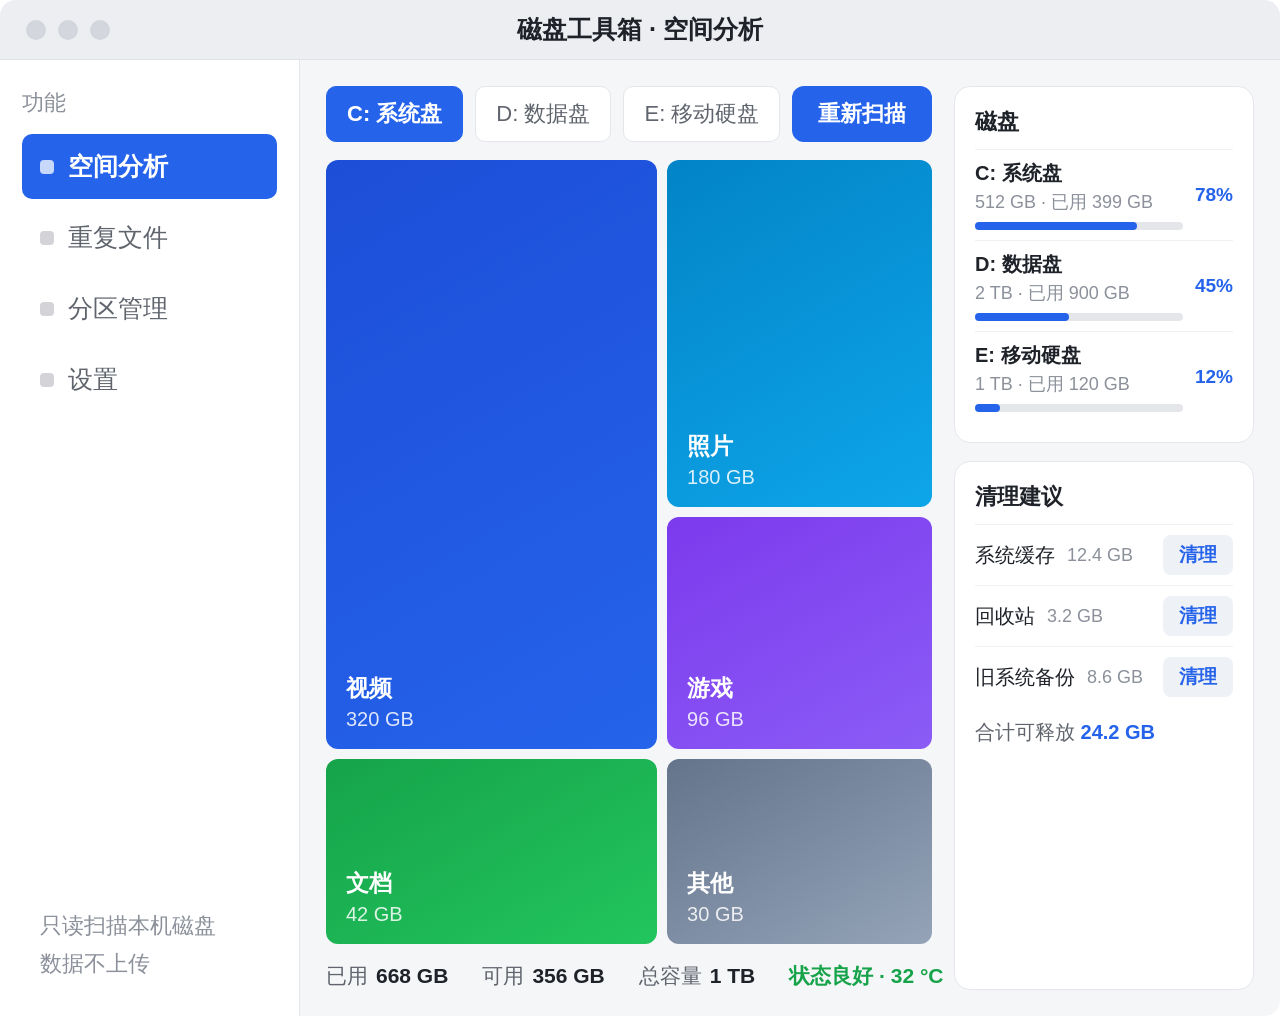Click the 已用 668 GB summary
This screenshot has width=1280, height=1016.
[x=387, y=976]
